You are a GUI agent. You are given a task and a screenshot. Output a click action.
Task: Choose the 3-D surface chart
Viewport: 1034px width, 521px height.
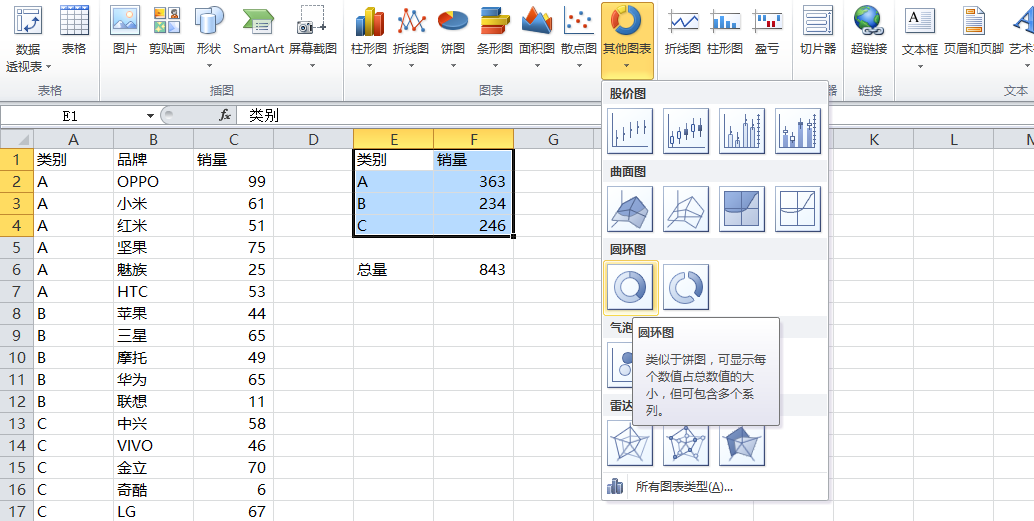[x=630, y=209]
